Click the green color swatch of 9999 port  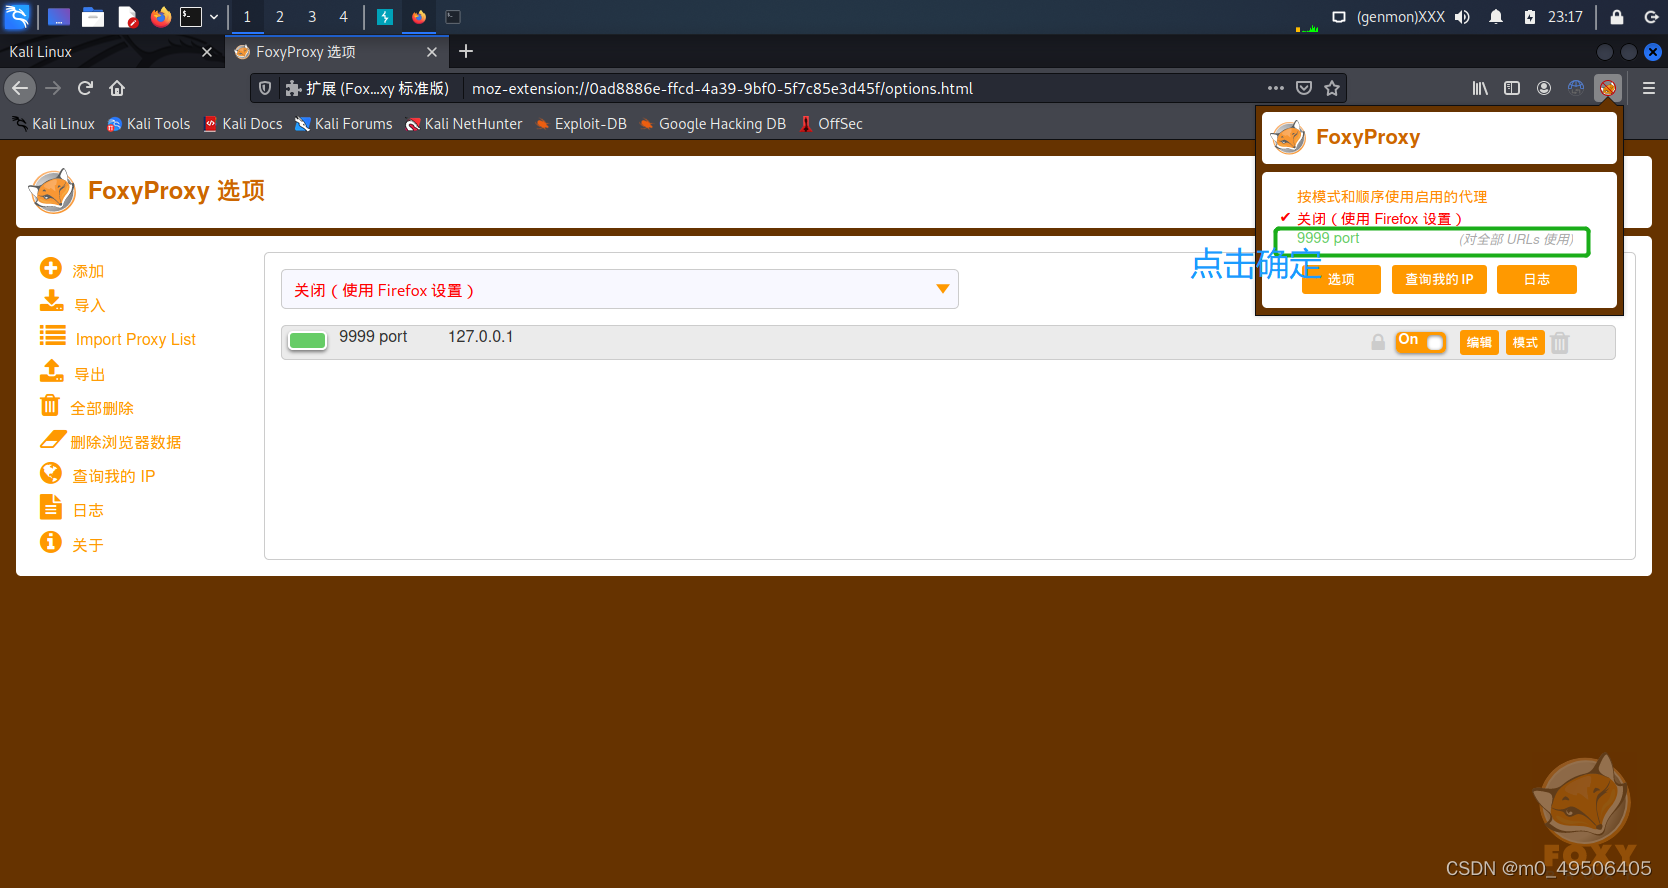[x=307, y=341]
